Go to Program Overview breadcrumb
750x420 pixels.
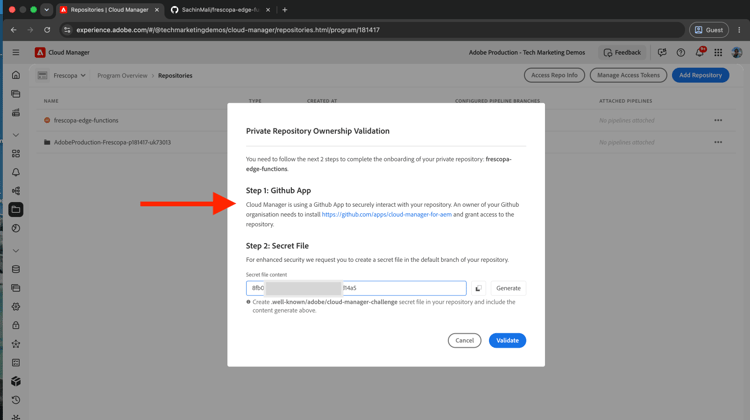click(122, 76)
